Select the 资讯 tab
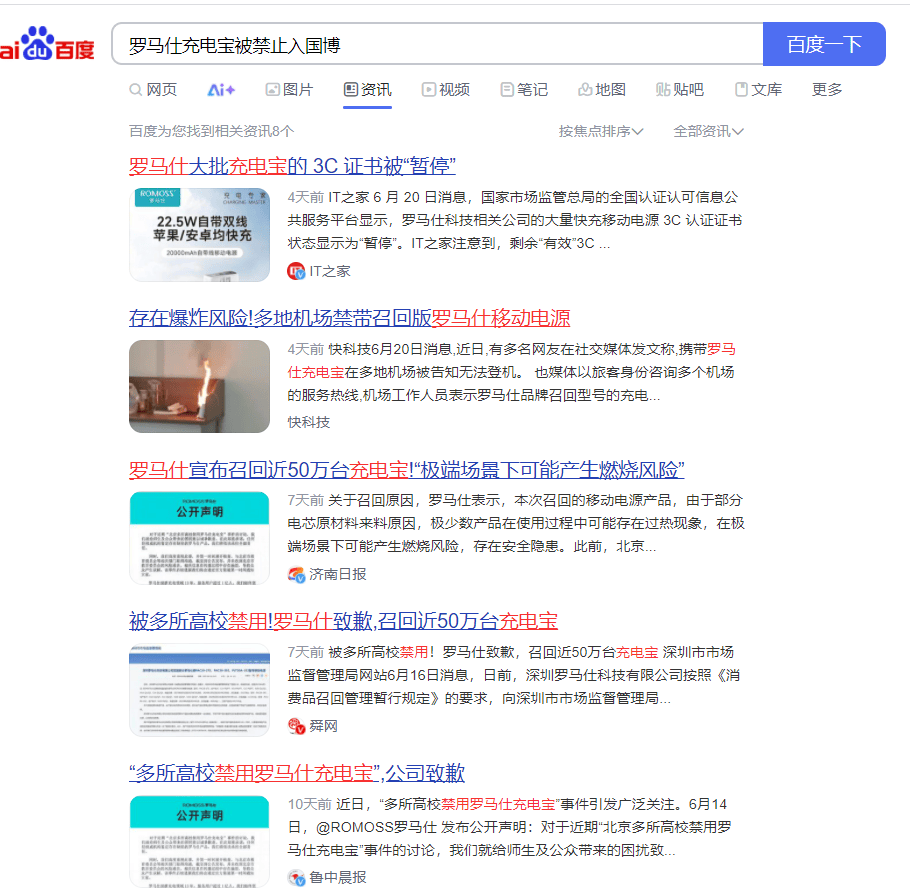 368,90
